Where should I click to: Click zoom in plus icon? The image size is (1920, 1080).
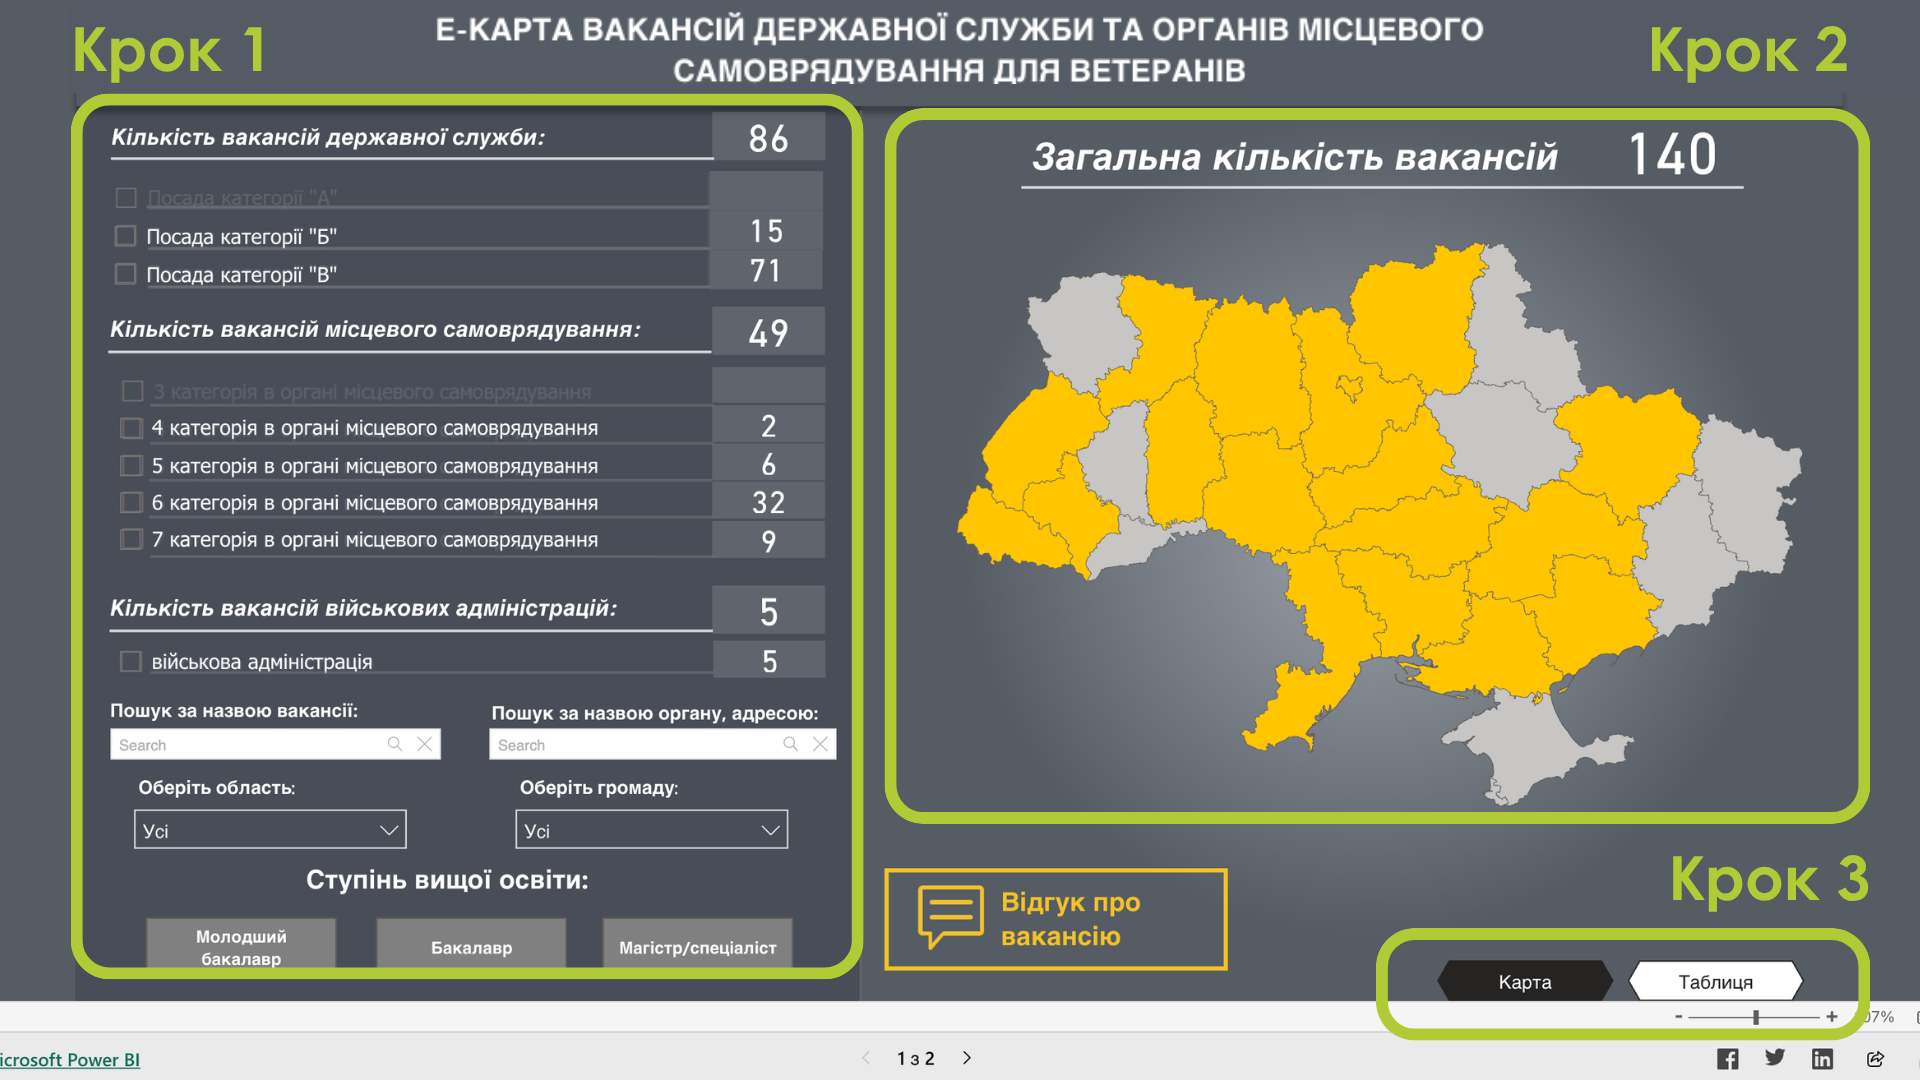[1831, 1017]
